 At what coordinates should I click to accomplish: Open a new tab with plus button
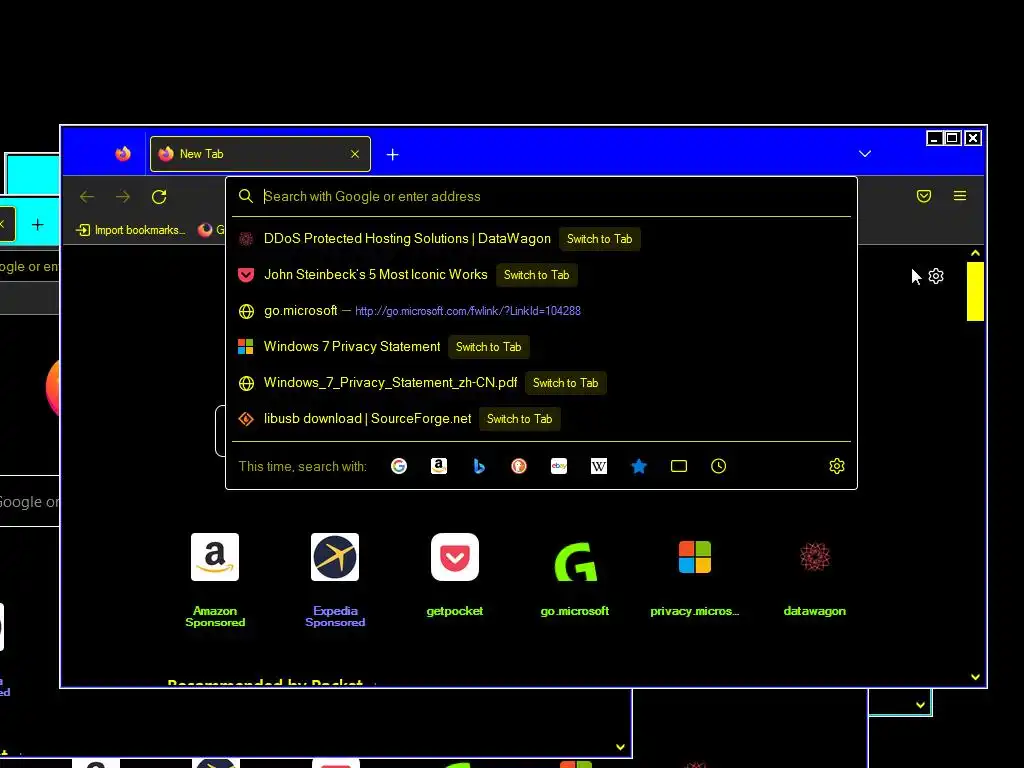pos(392,155)
